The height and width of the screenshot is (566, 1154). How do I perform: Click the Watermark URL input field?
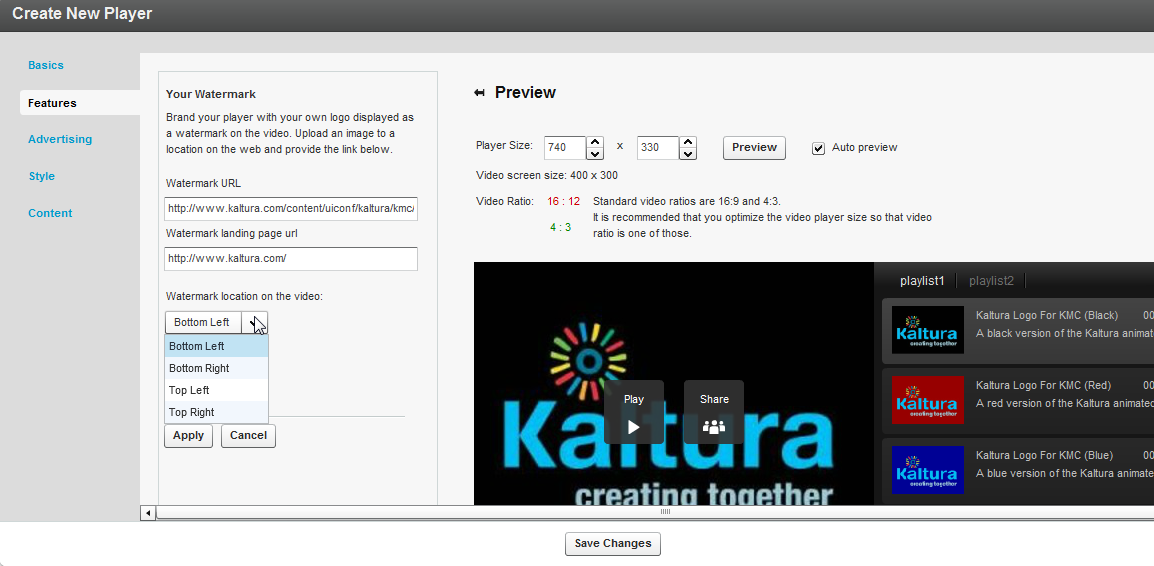pos(291,208)
